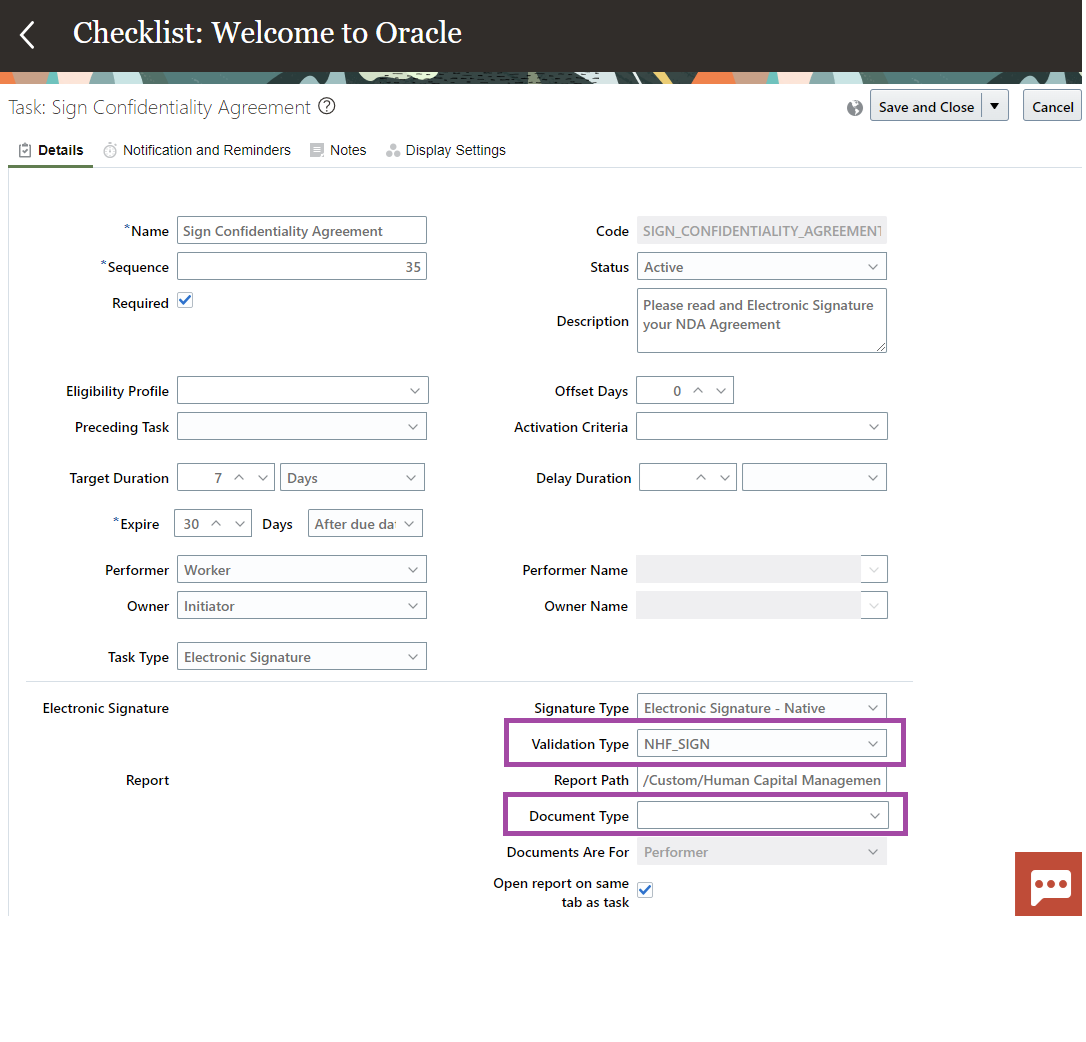Viewport: 1086px width, 1042px height.
Task: Click the Code field
Action: click(x=762, y=231)
